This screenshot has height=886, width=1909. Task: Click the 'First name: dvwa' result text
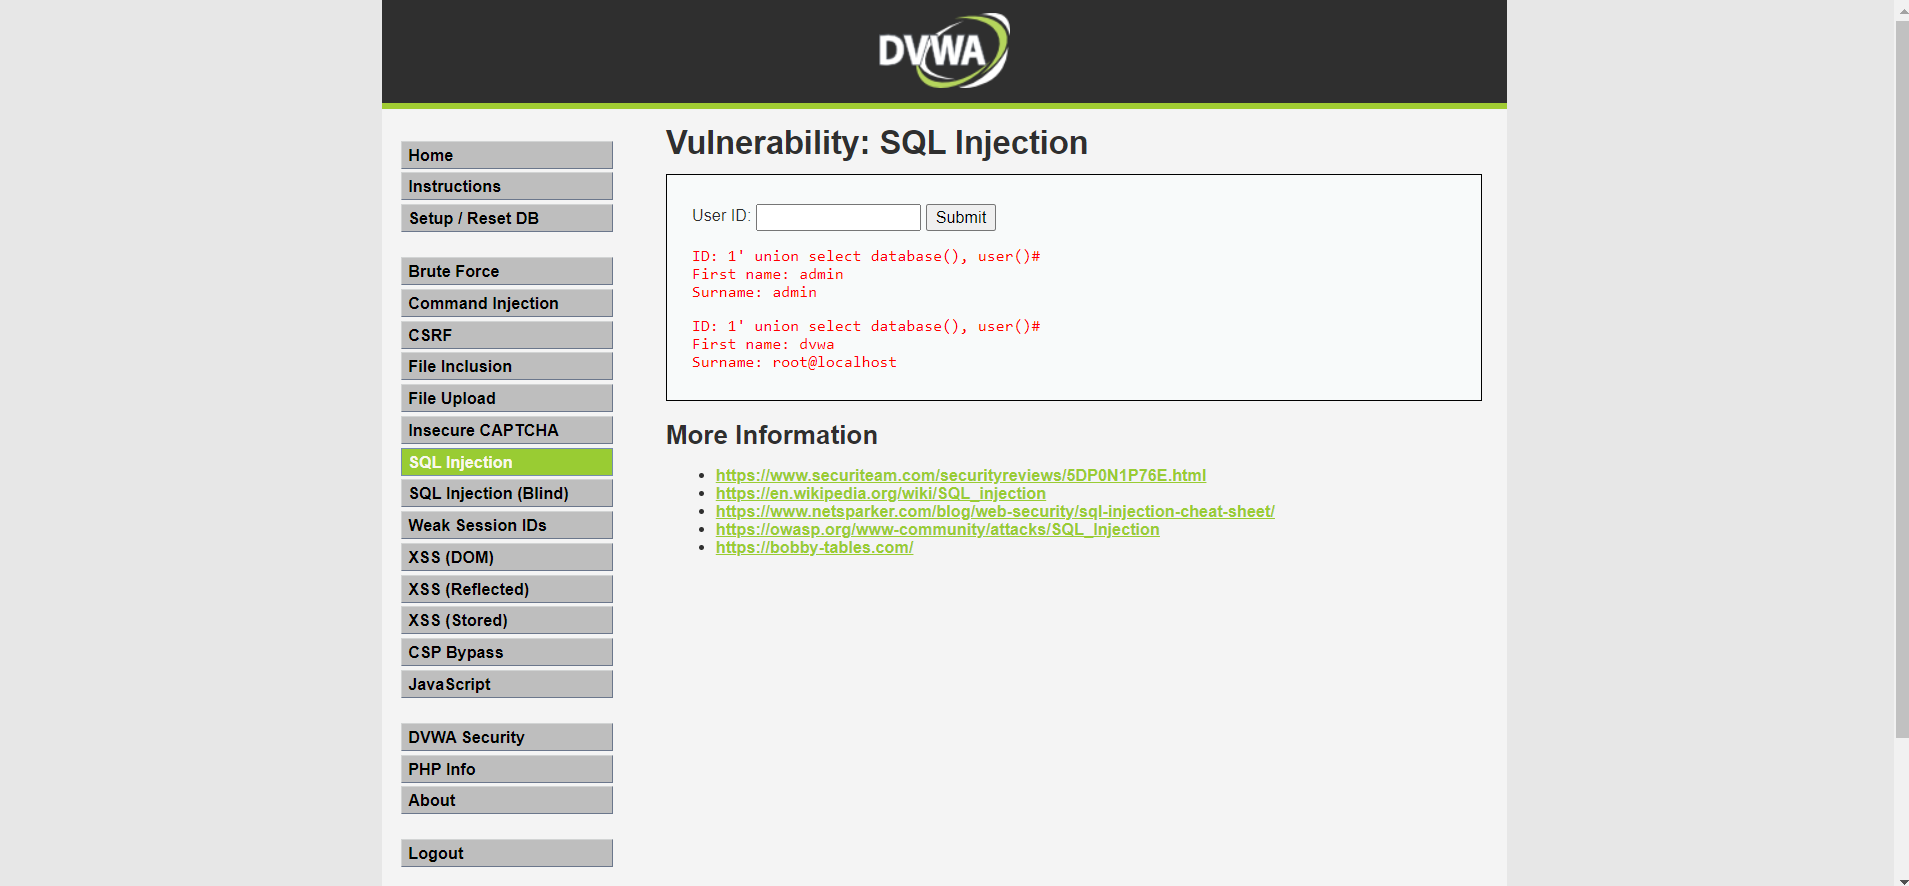pos(763,344)
